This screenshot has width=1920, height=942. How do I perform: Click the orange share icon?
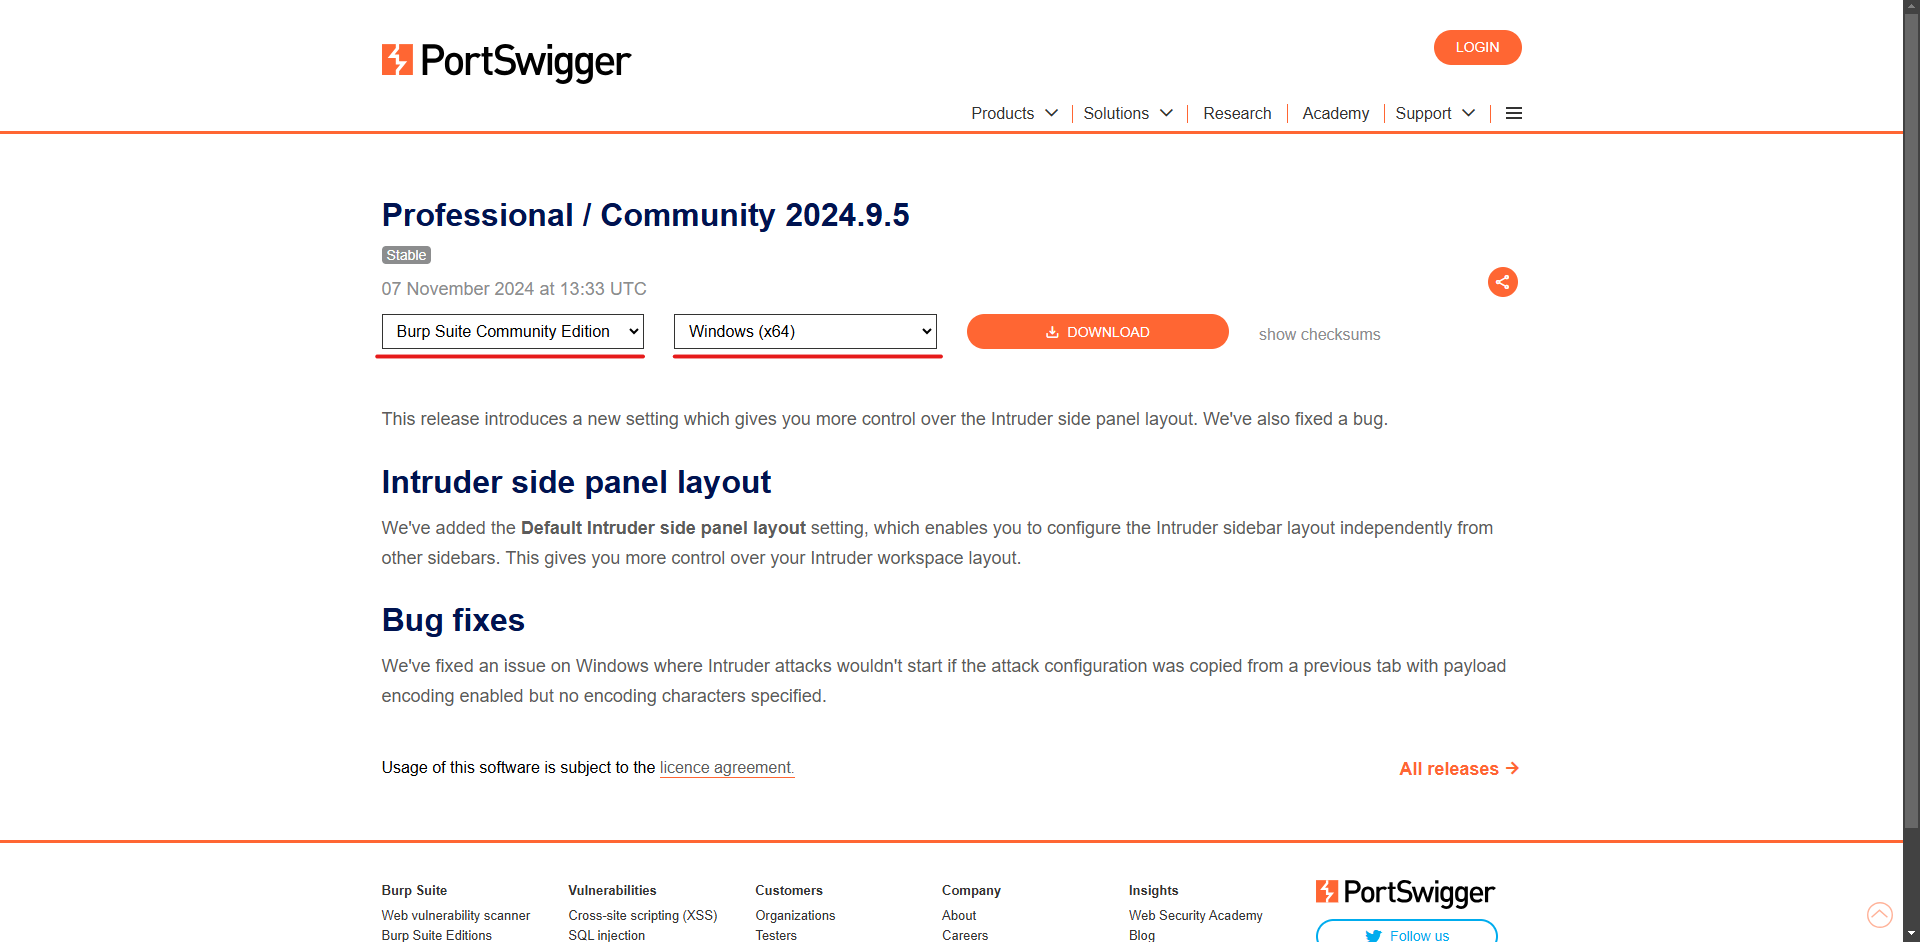(x=1502, y=282)
